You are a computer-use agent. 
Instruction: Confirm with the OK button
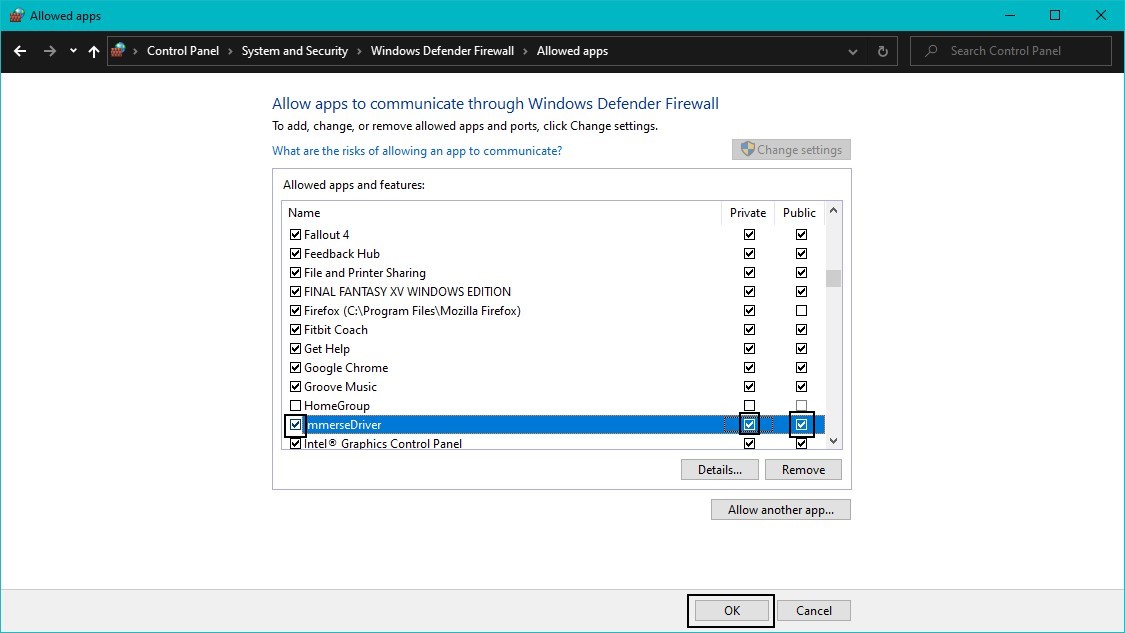pyautogui.click(x=731, y=611)
